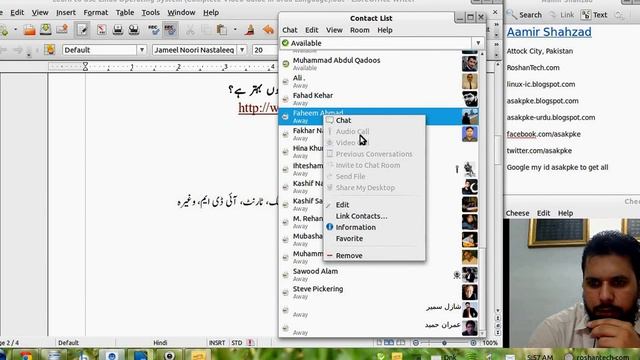The image size is (640, 360).
Task: Open the Default paragraph style dropdown
Action: pyautogui.click(x=142, y=50)
